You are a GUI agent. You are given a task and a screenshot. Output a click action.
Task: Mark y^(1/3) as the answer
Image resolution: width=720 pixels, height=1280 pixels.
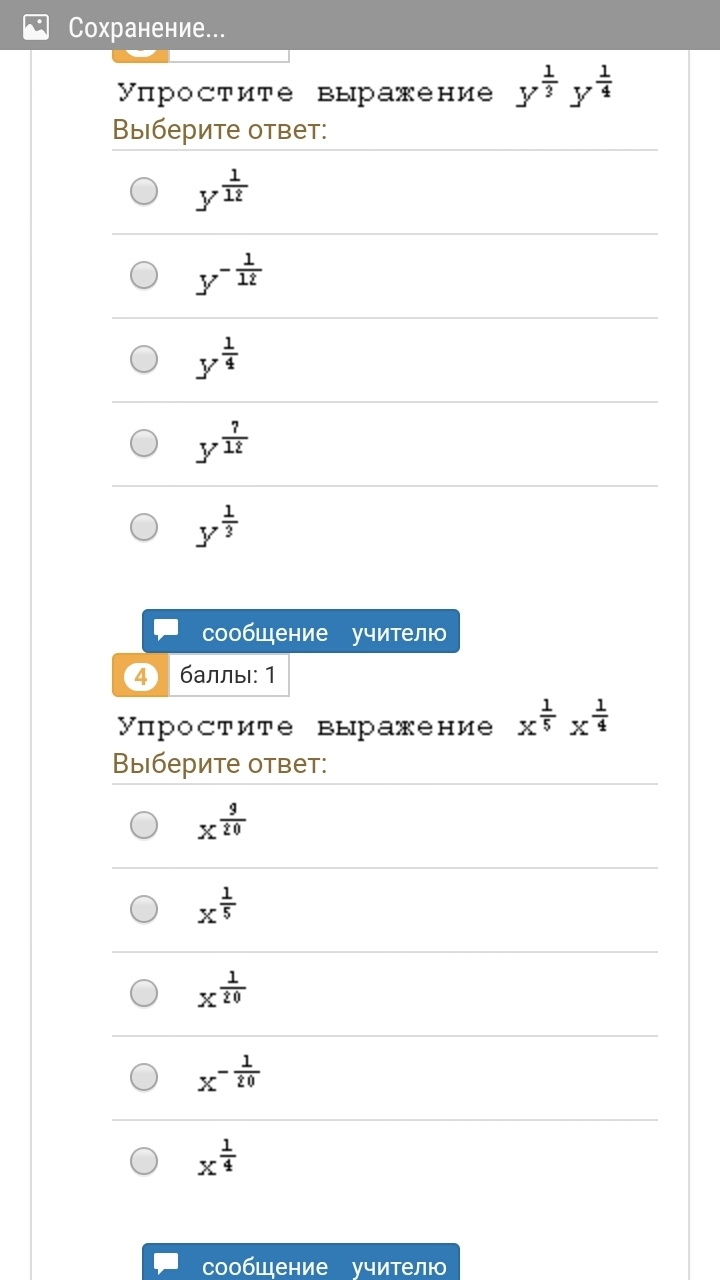(x=145, y=527)
